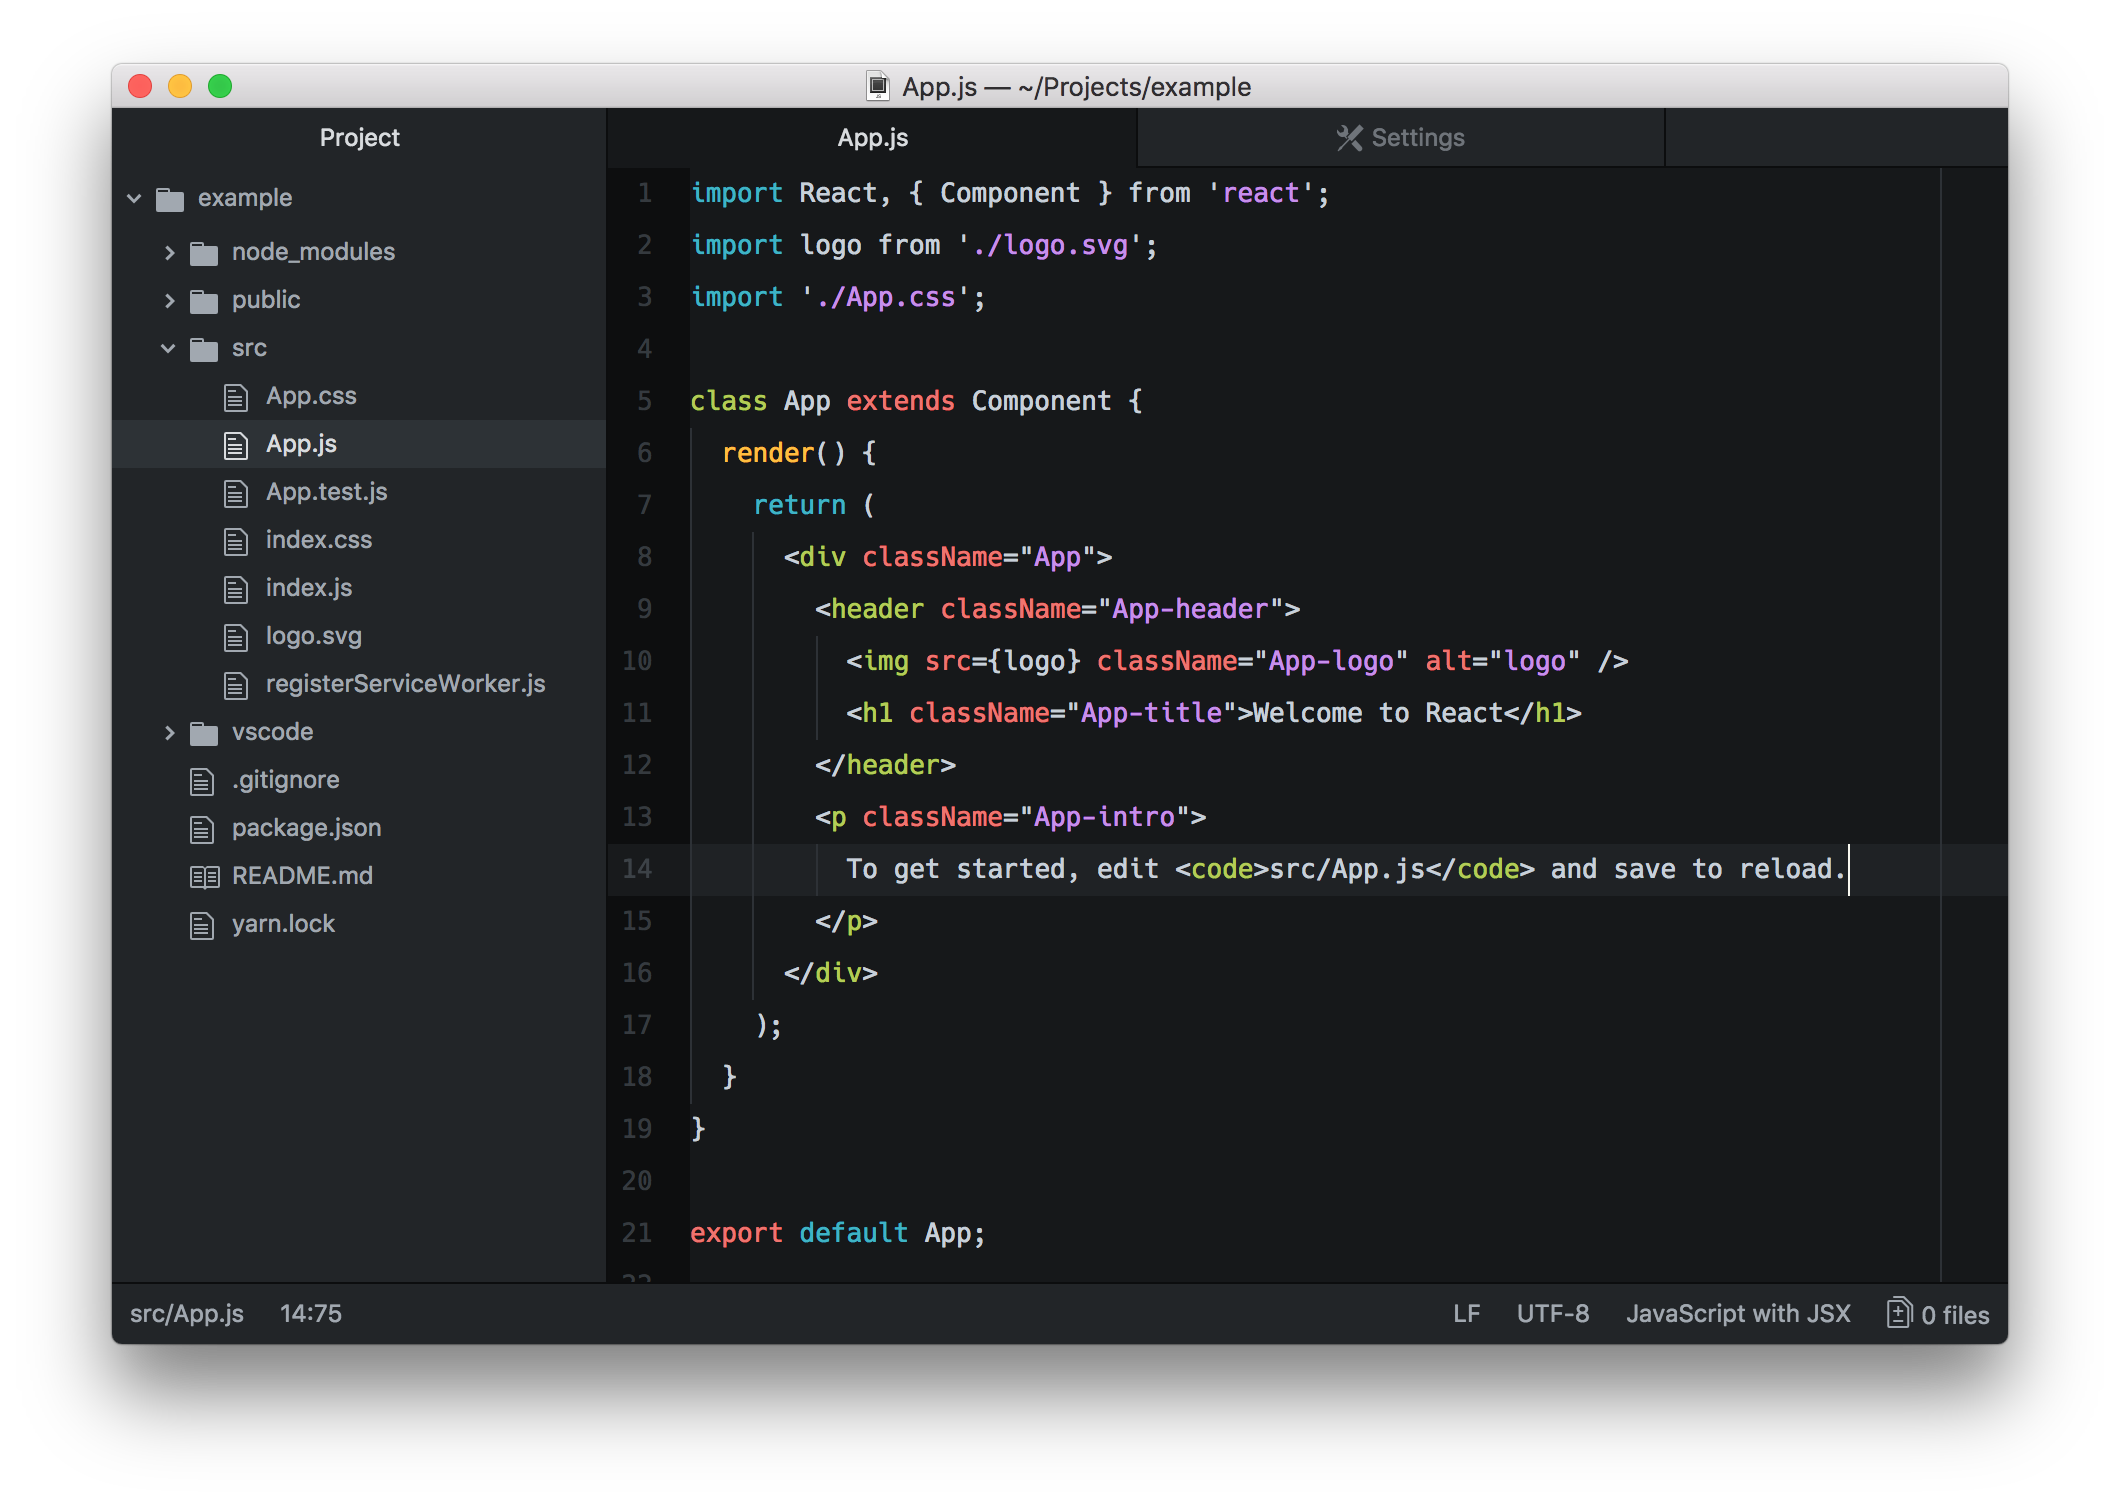This screenshot has width=2120, height=1504.
Task: Click the README.md book icon
Action: [x=204, y=877]
